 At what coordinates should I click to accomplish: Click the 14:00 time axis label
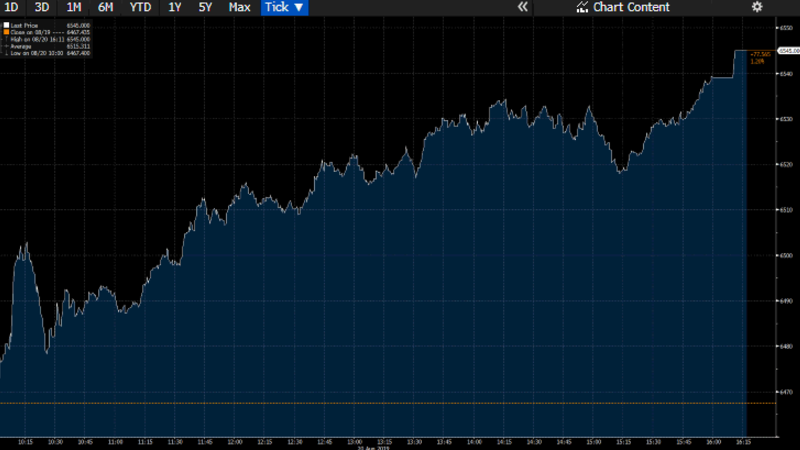click(x=474, y=442)
